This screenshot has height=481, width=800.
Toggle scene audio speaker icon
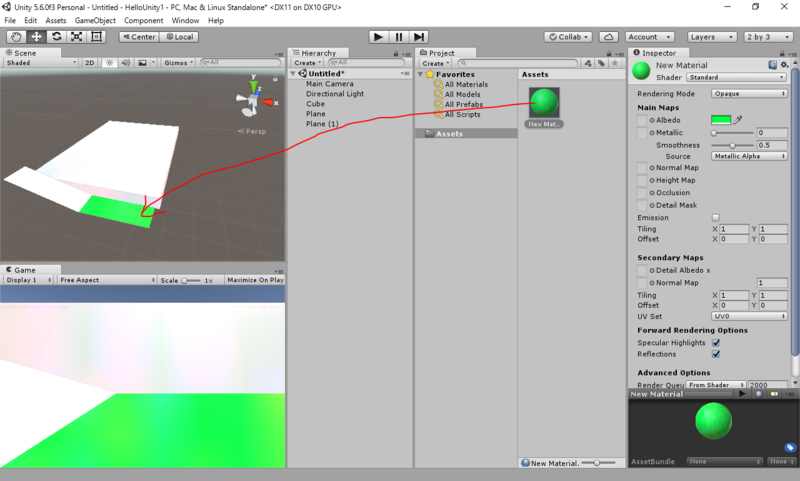coord(126,63)
